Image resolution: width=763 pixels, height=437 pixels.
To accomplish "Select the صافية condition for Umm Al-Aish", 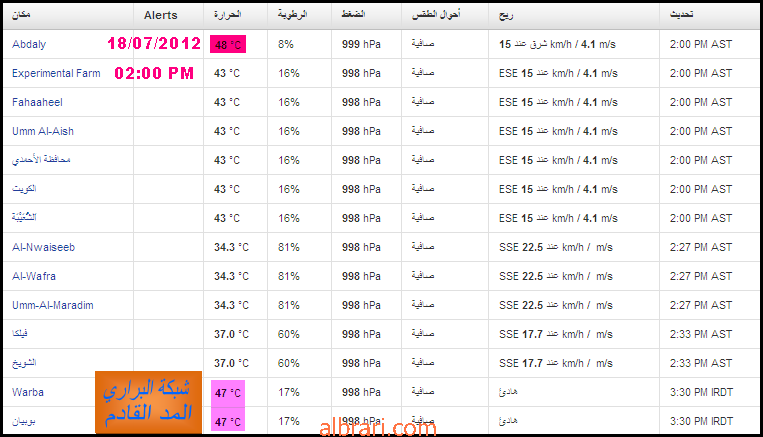I will pos(423,130).
